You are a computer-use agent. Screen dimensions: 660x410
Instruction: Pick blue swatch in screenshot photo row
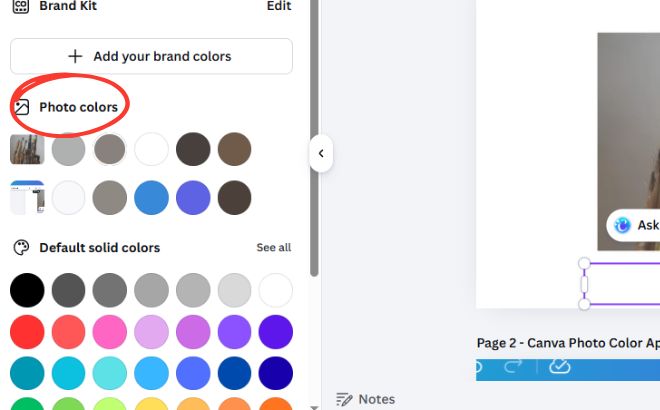[151, 197]
